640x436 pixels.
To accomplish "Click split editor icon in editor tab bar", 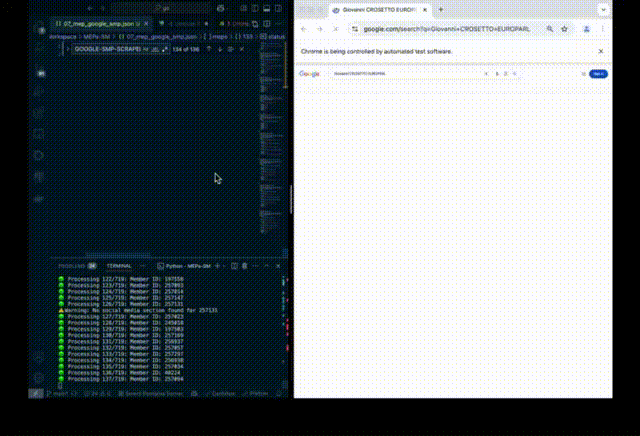I will (267, 24).
